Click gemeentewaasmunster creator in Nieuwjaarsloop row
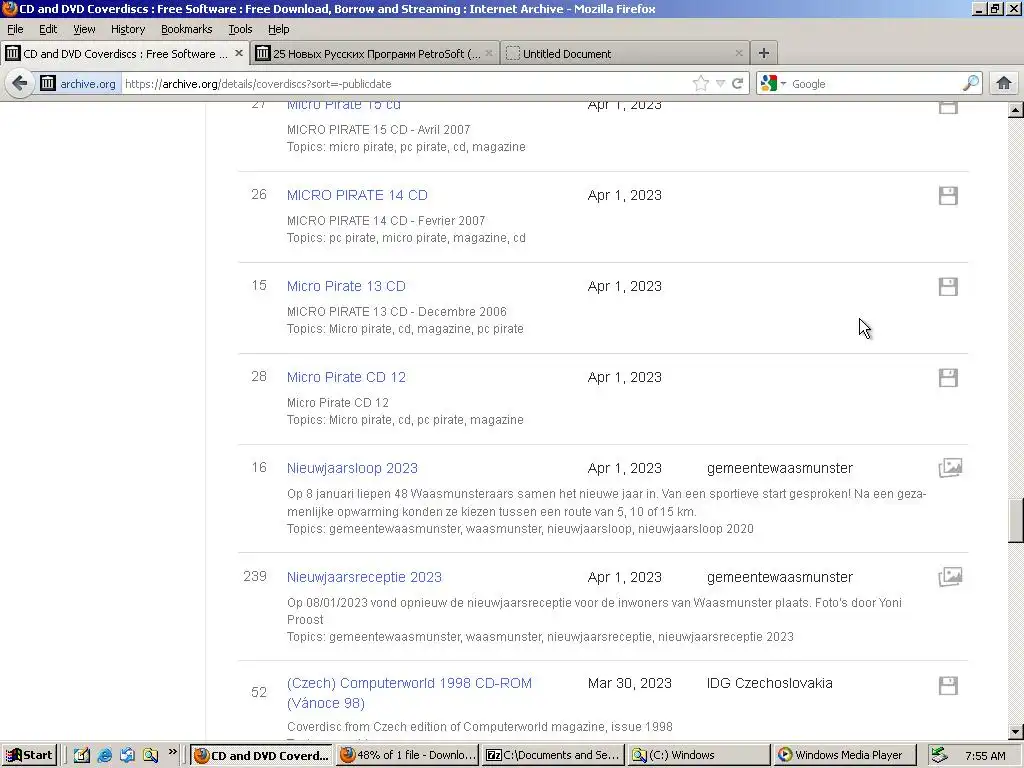The image size is (1024, 768). [x=780, y=468]
